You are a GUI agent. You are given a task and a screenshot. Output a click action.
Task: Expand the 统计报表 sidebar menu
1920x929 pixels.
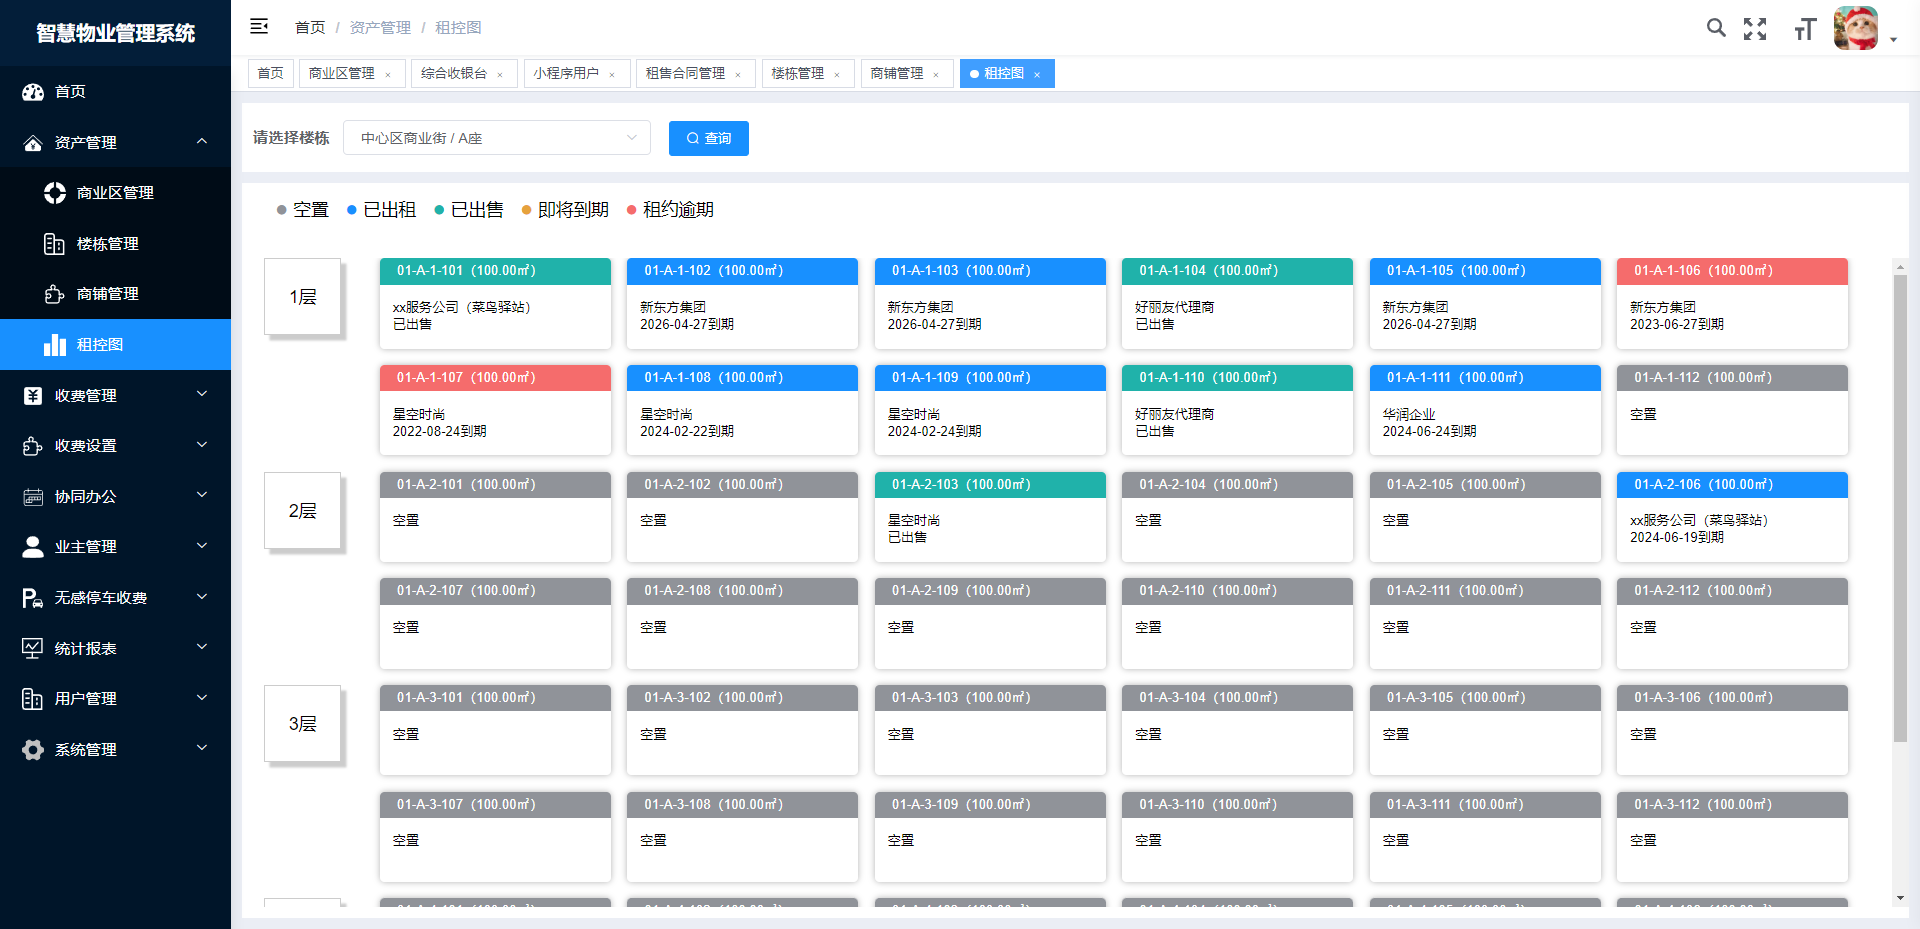(202, 647)
